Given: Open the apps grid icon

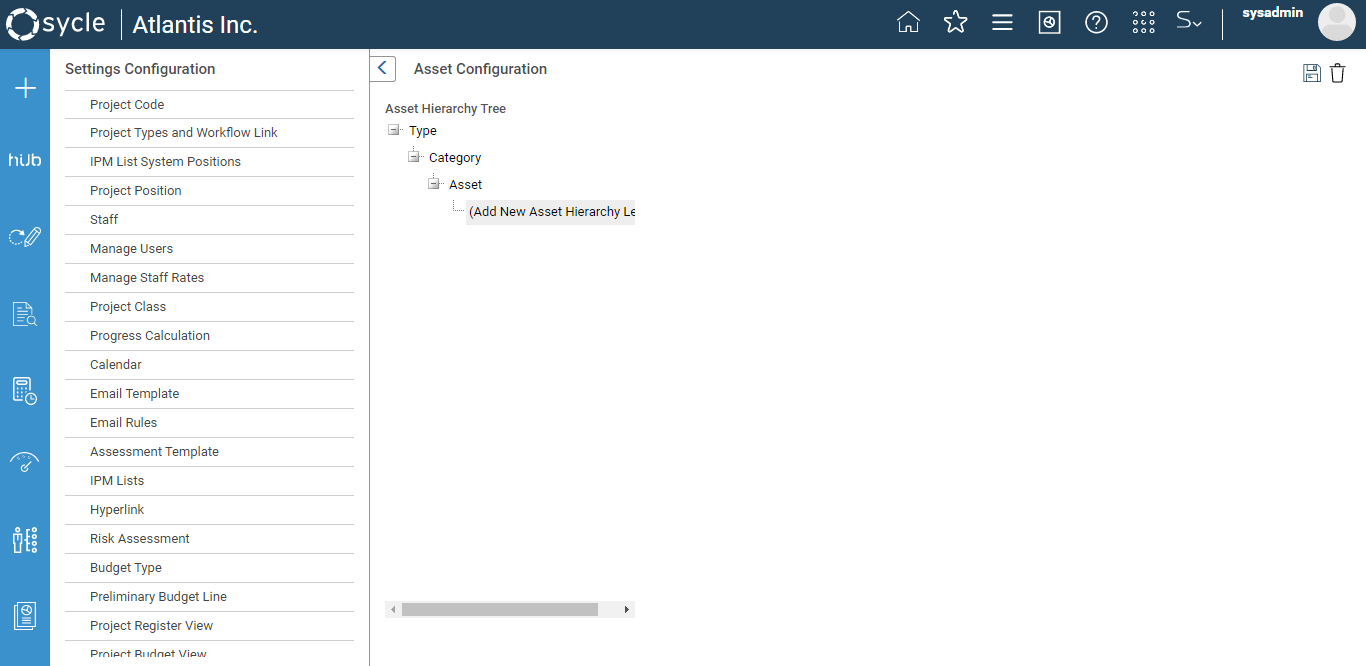Looking at the screenshot, I should point(1143,22).
